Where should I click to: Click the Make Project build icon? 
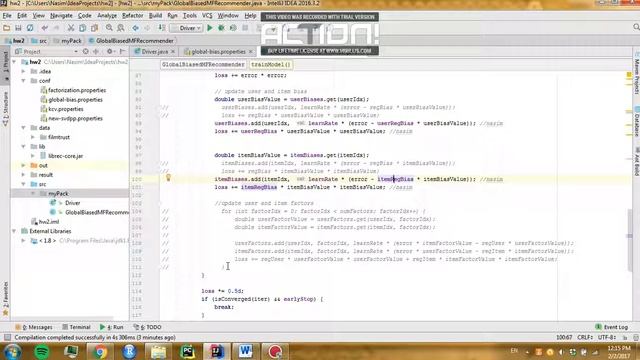(x=162, y=28)
